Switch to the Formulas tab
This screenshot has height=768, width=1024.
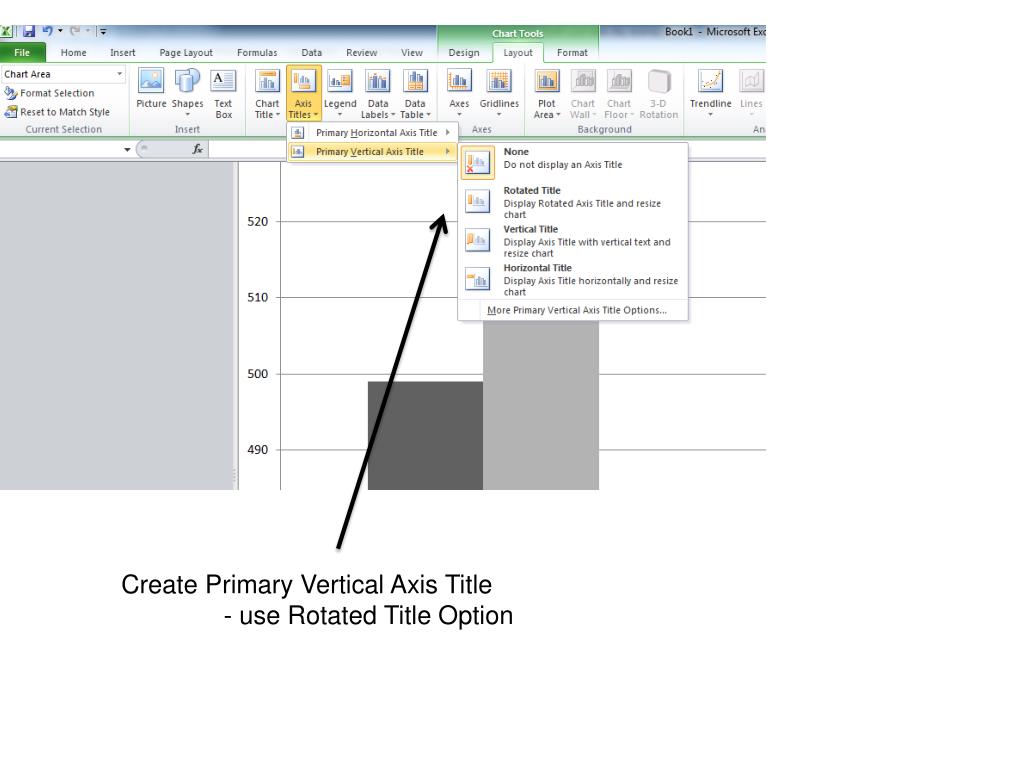pos(257,52)
